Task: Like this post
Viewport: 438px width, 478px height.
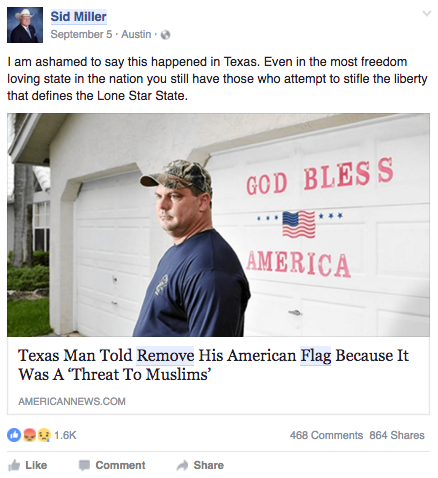Action: pos(27,465)
